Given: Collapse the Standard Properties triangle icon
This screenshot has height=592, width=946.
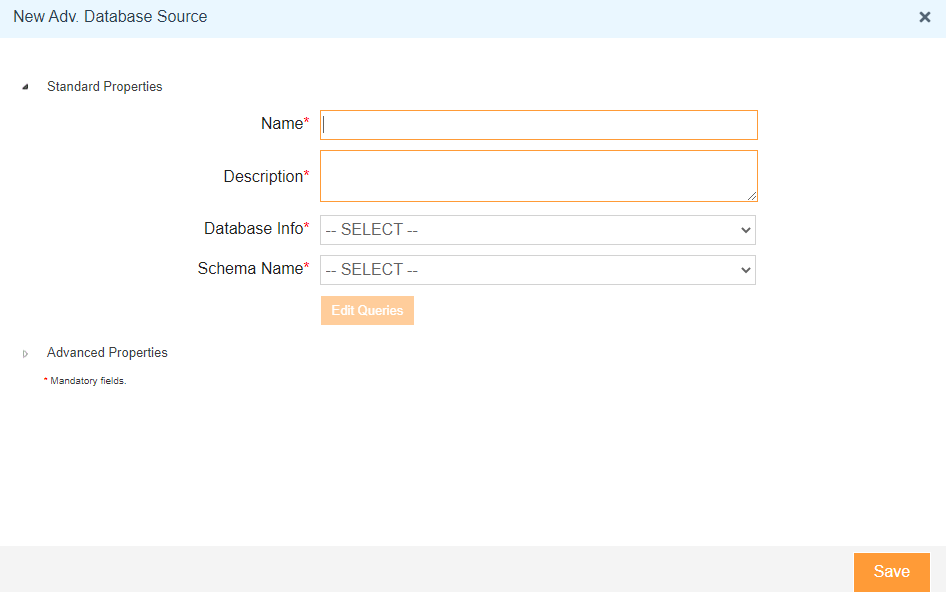Looking at the screenshot, I should coord(25,87).
